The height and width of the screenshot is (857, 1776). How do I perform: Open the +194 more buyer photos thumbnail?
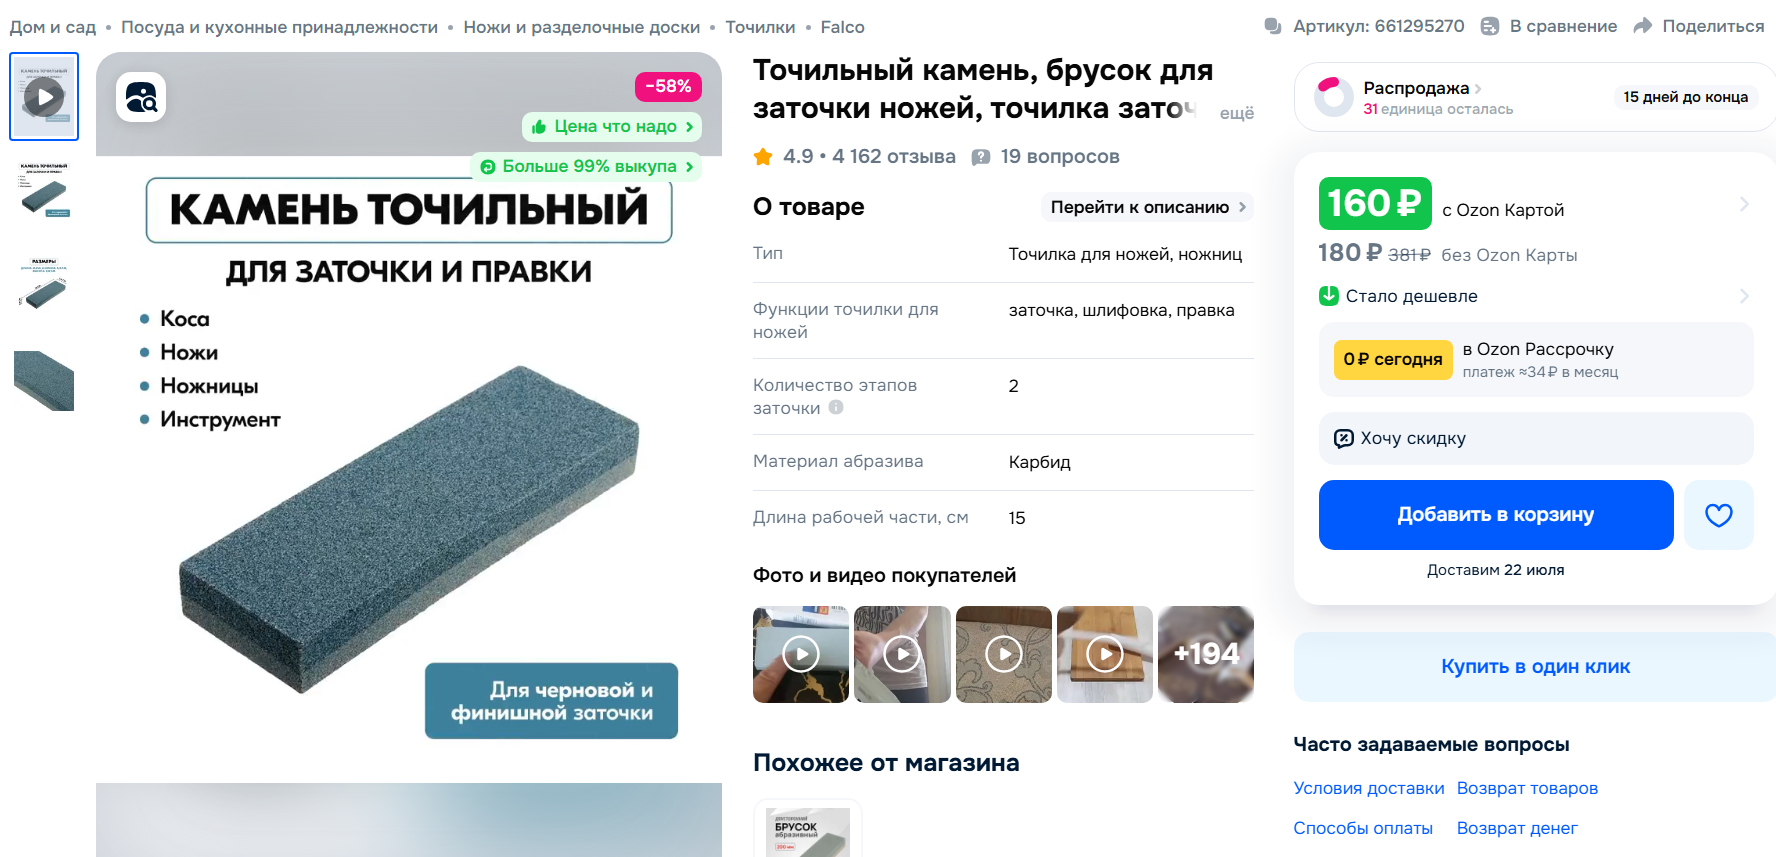(x=1206, y=654)
